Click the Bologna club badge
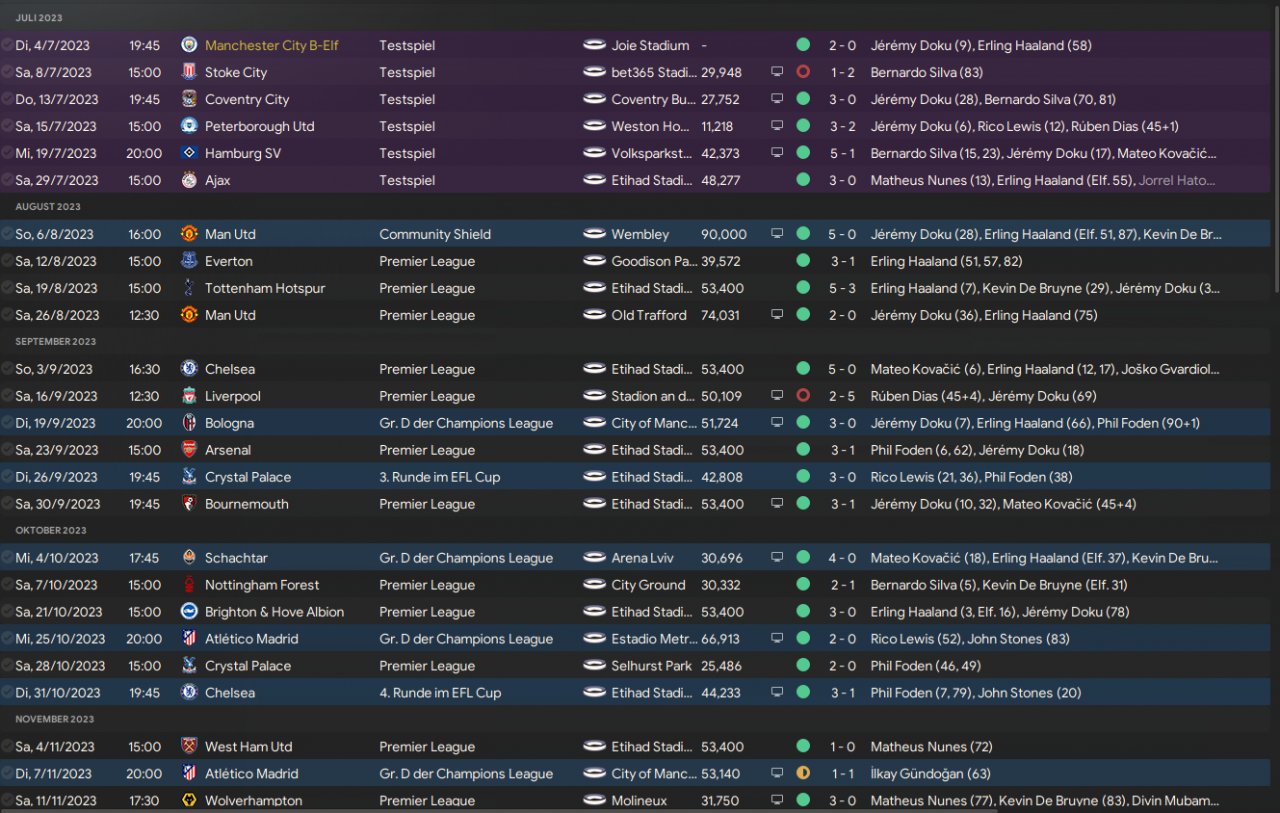The width and height of the screenshot is (1280, 813). tap(189, 423)
